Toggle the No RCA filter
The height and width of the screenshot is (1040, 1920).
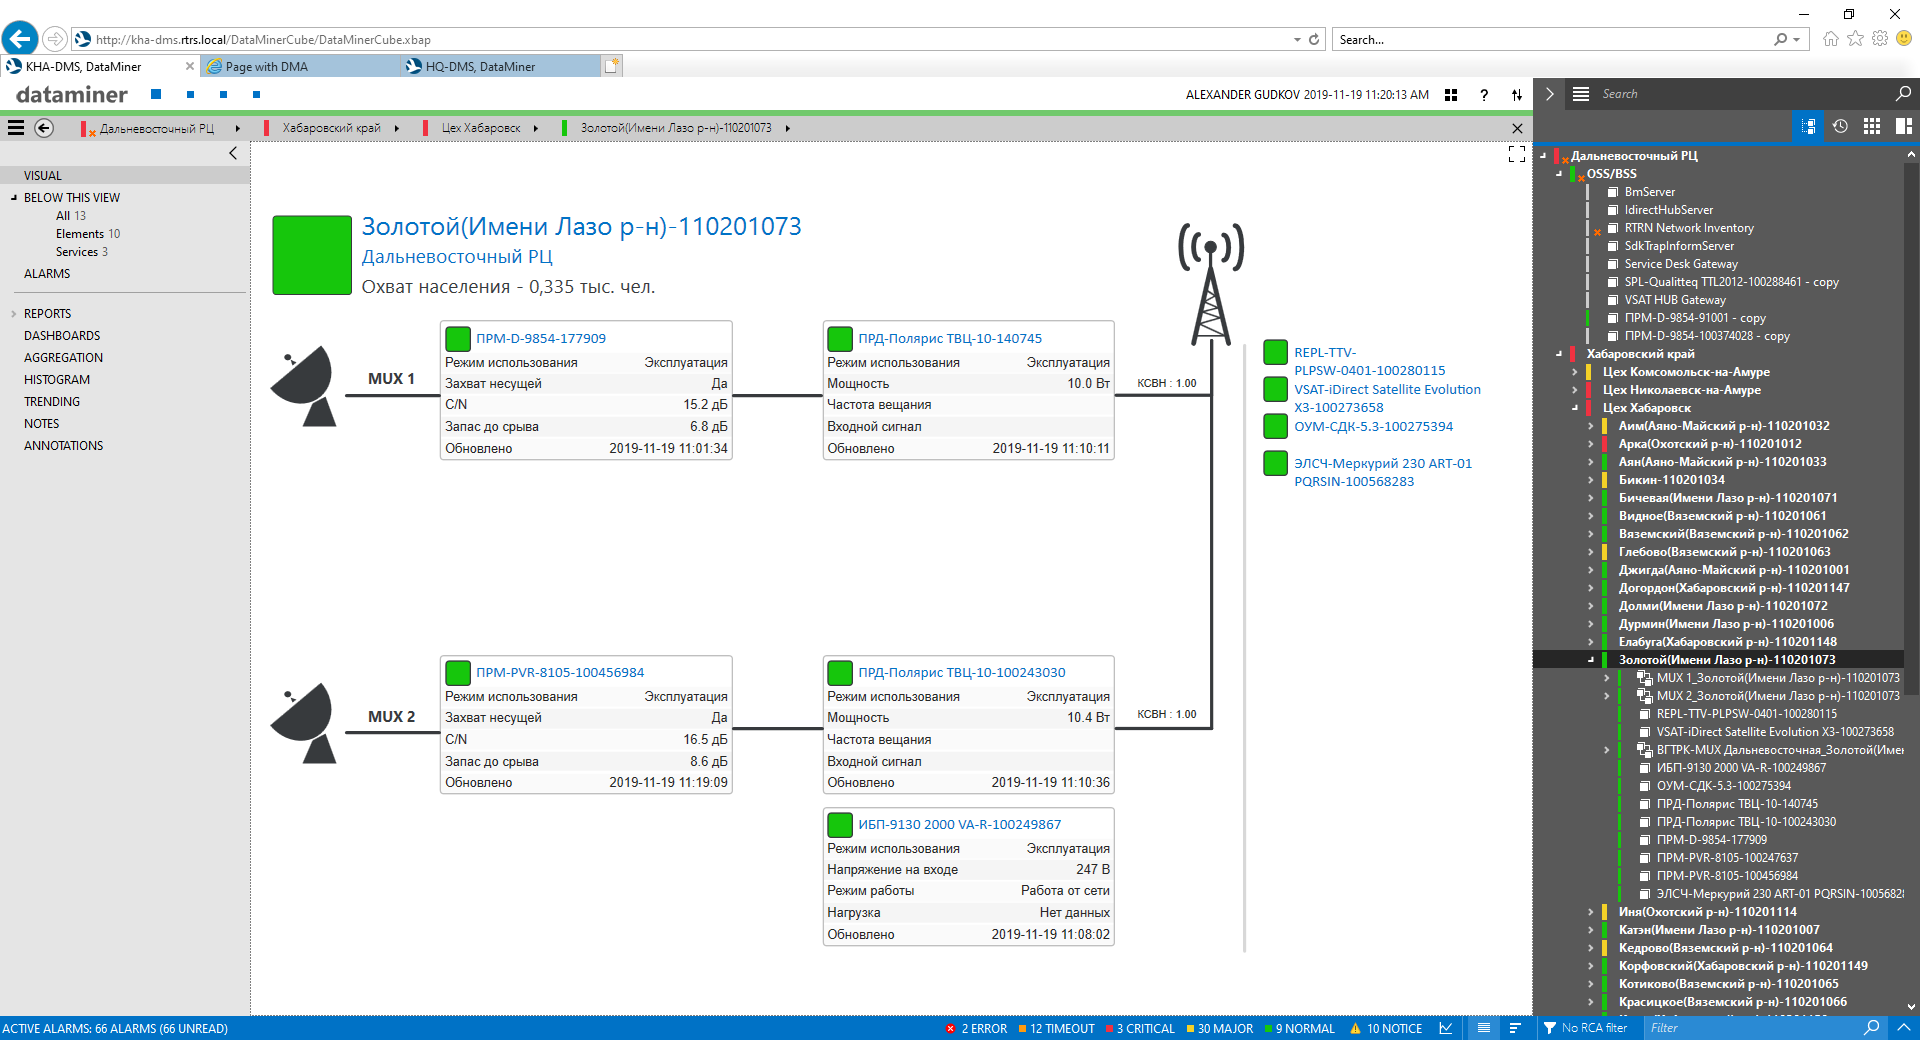coord(1585,1028)
